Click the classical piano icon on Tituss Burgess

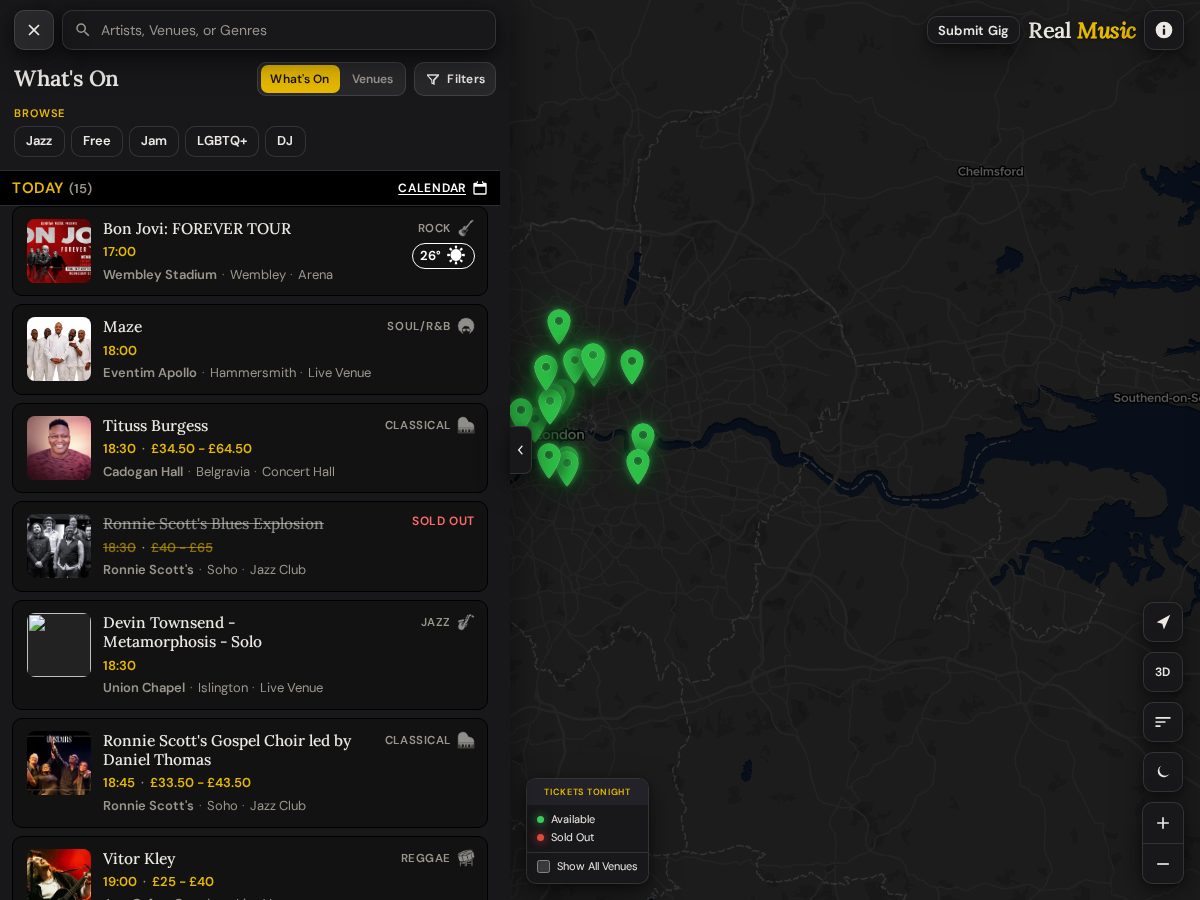[x=466, y=425]
